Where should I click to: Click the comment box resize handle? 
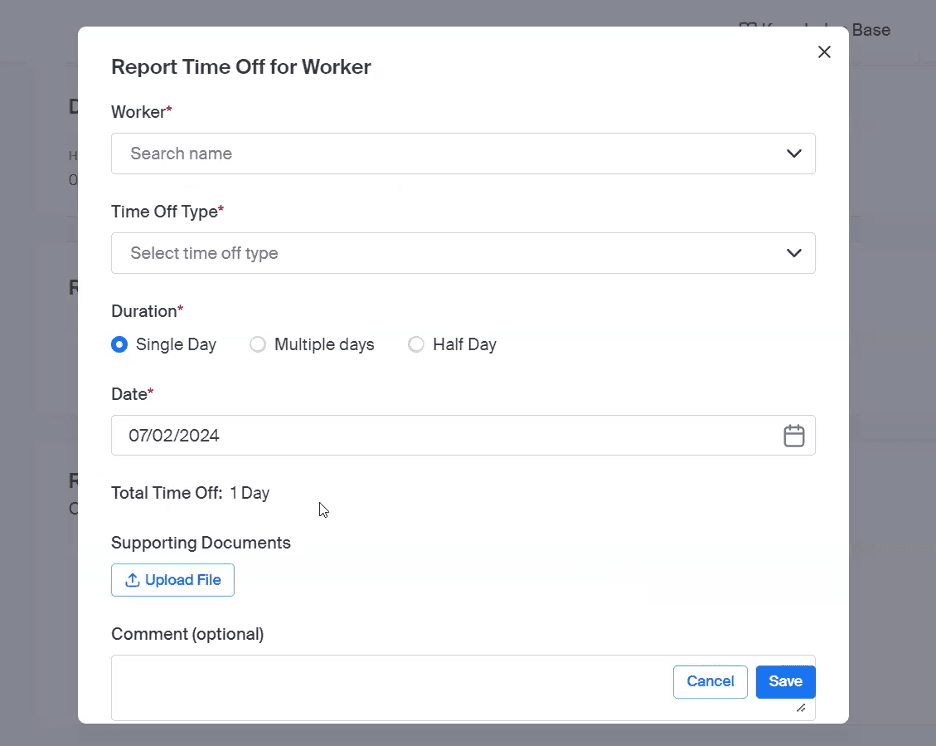tap(800, 708)
